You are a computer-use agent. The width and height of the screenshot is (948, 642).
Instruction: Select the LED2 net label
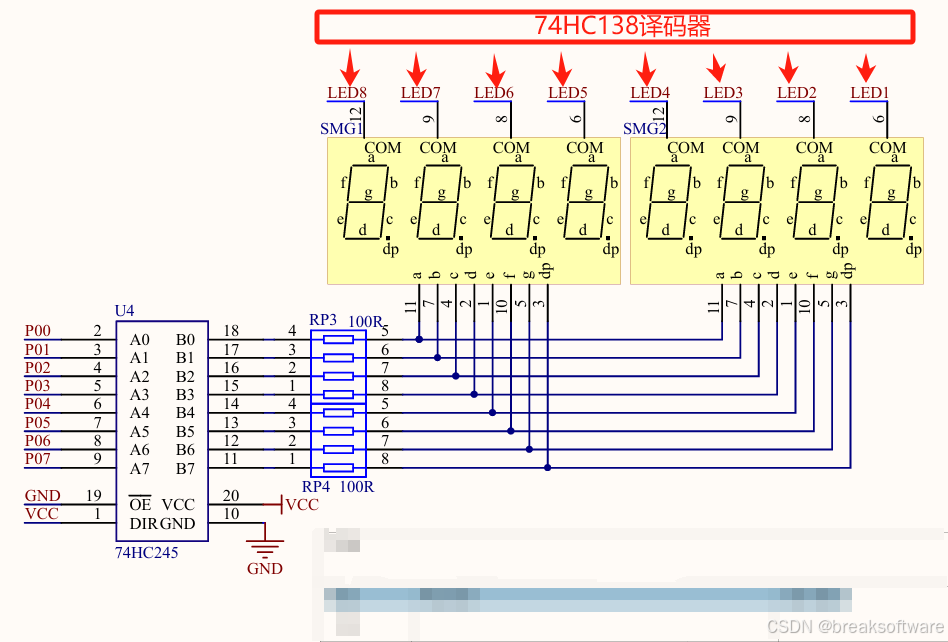pos(796,92)
